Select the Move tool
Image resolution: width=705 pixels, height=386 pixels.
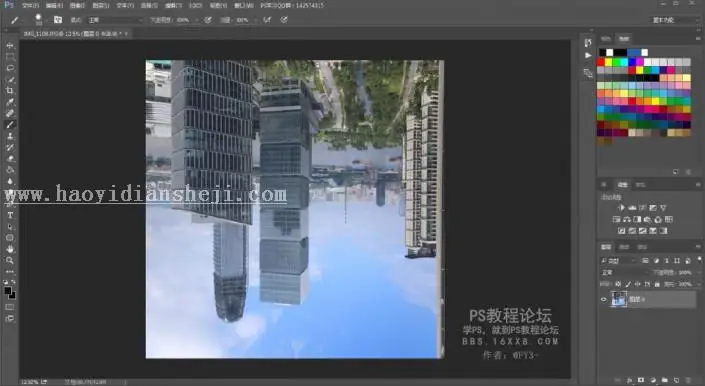(10, 45)
